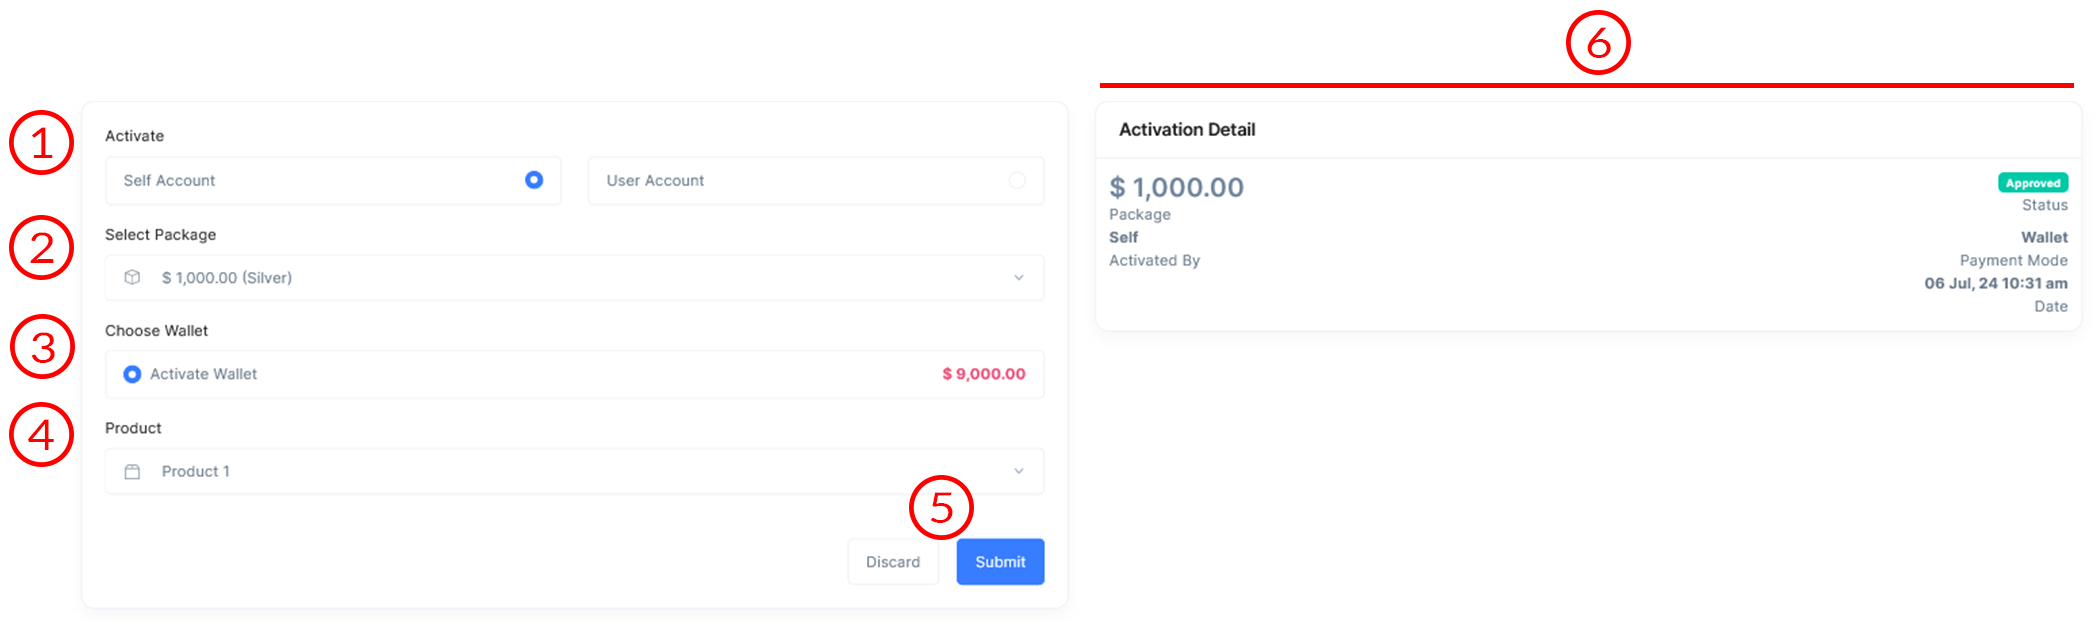2096x622 pixels.
Task: Select the Activate Wallet radio button
Action: tap(132, 374)
